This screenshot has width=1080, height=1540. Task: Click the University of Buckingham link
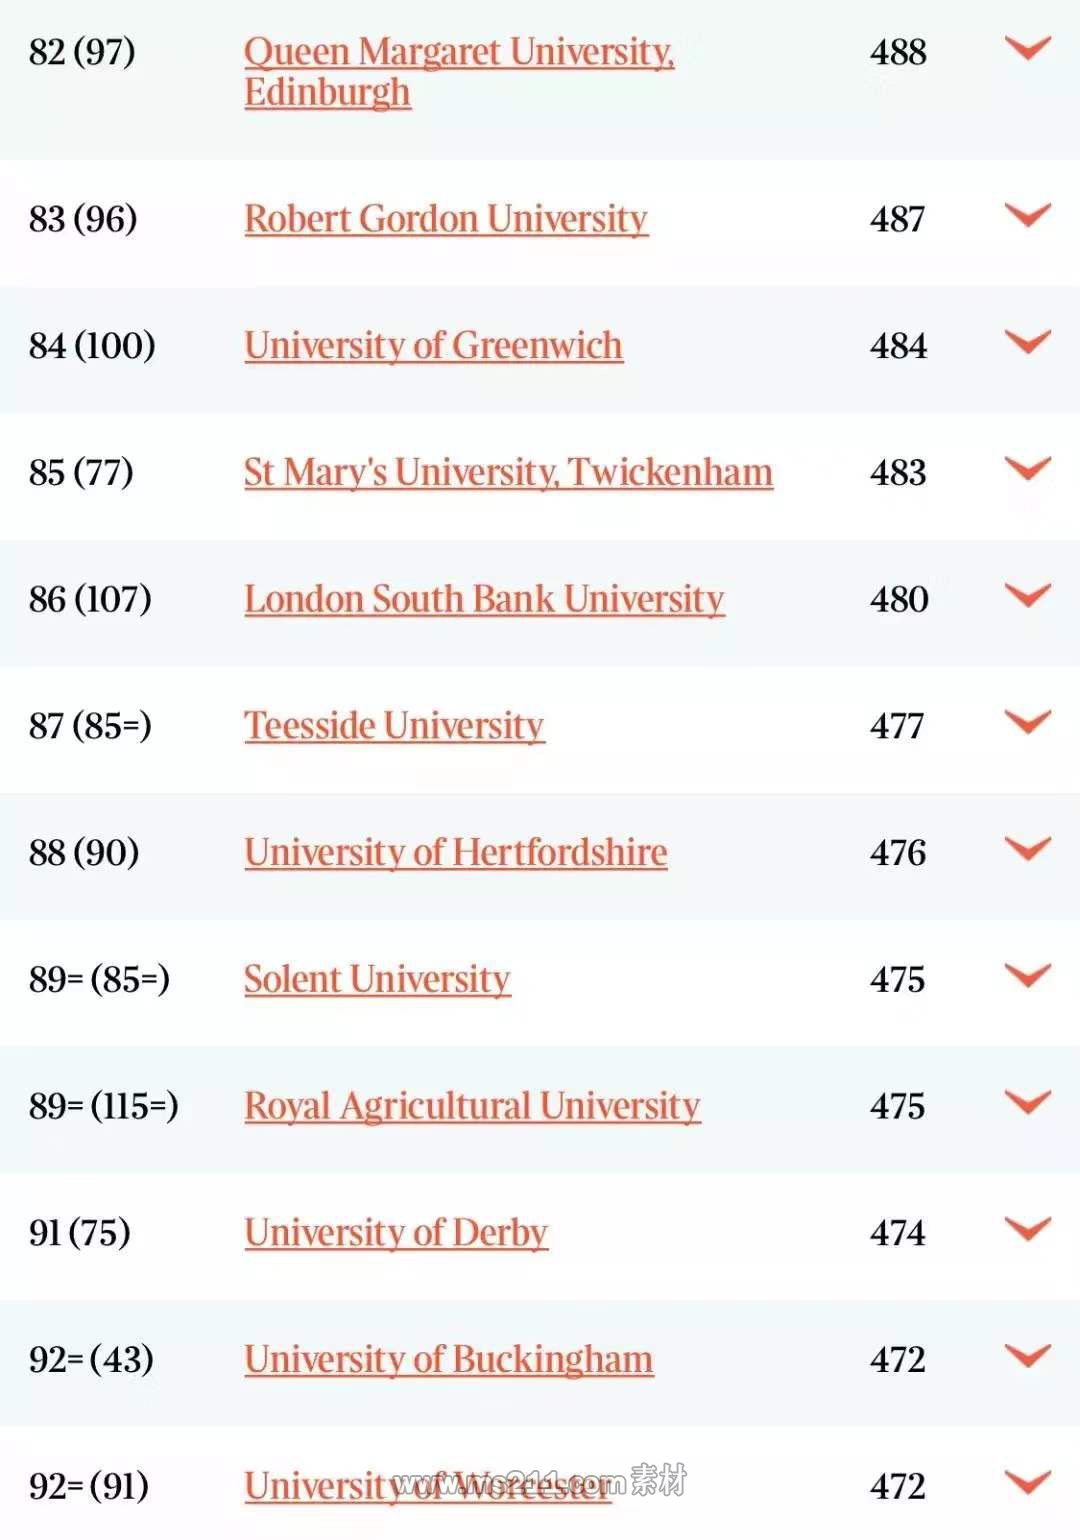pyautogui.click(x=448, y=1360)
